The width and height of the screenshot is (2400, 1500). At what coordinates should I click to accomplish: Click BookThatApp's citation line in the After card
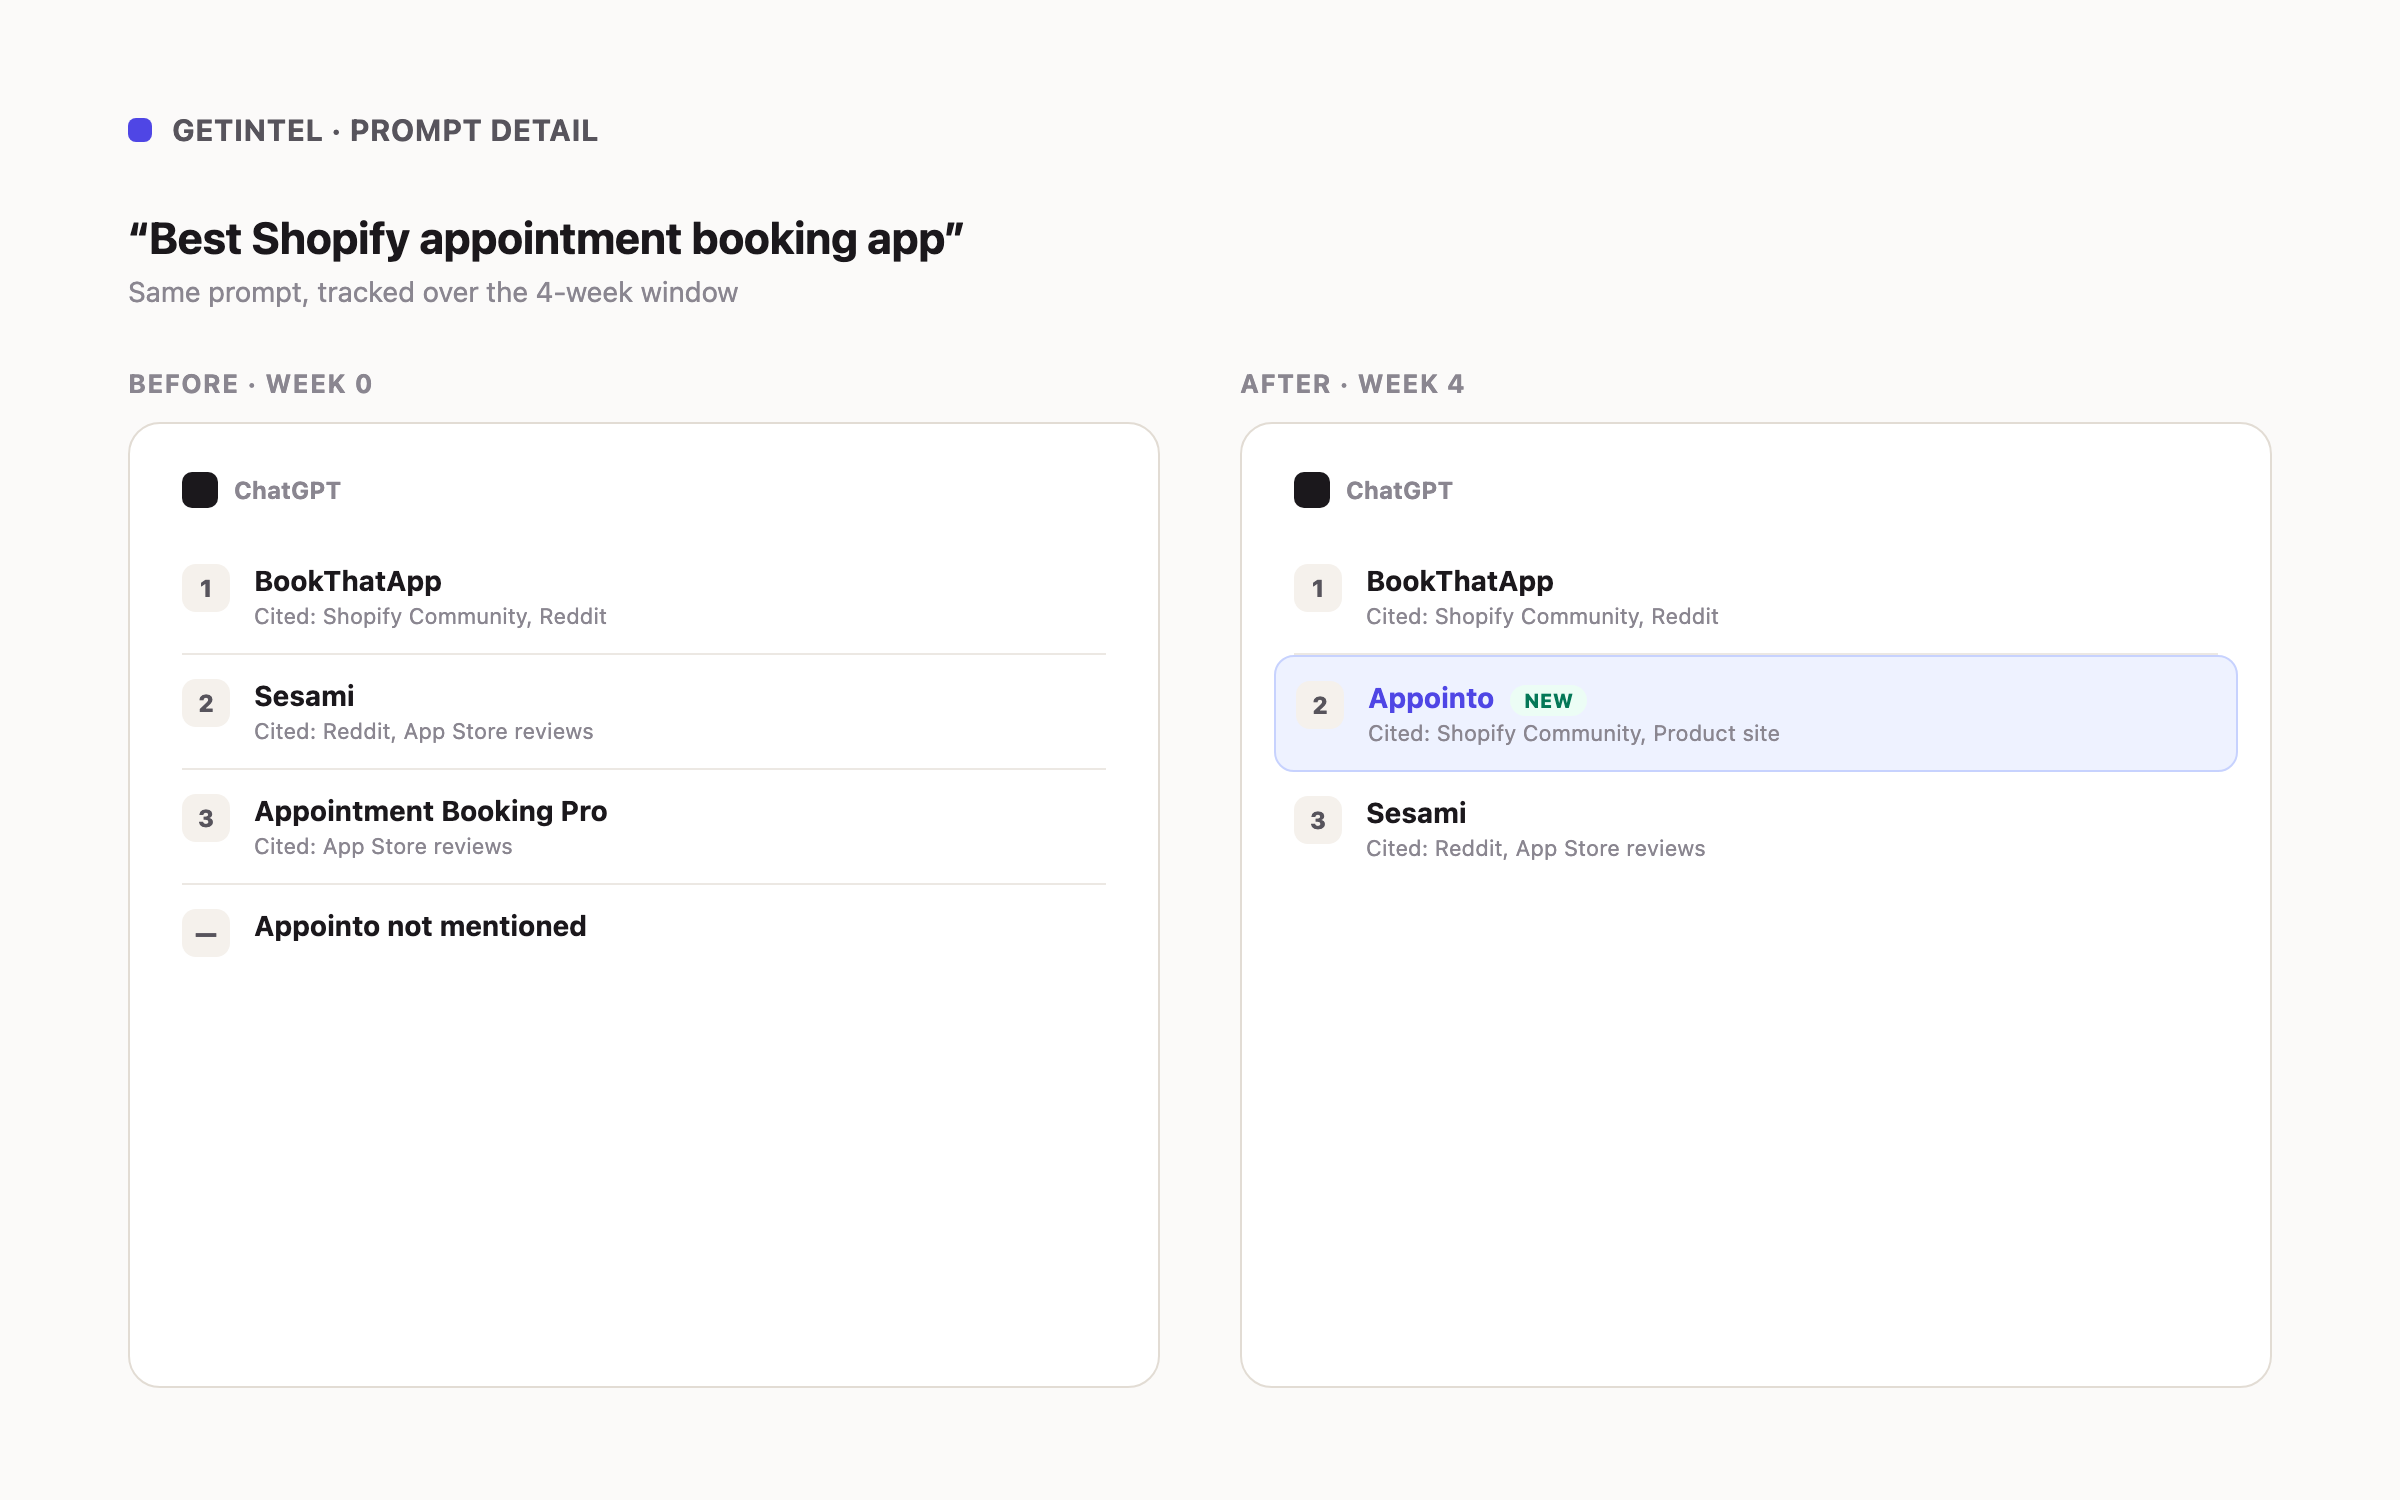coord(1542,616)
